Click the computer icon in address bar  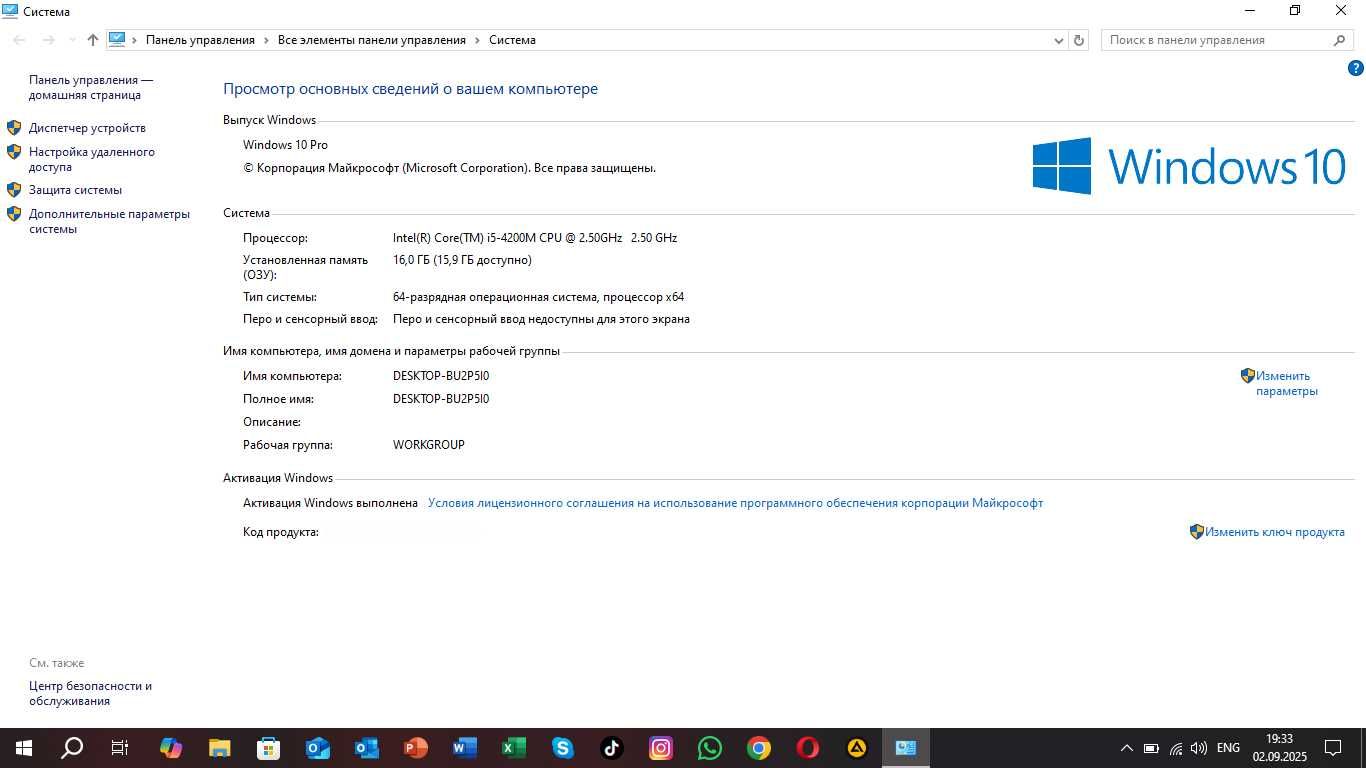(x=117, y=40)
